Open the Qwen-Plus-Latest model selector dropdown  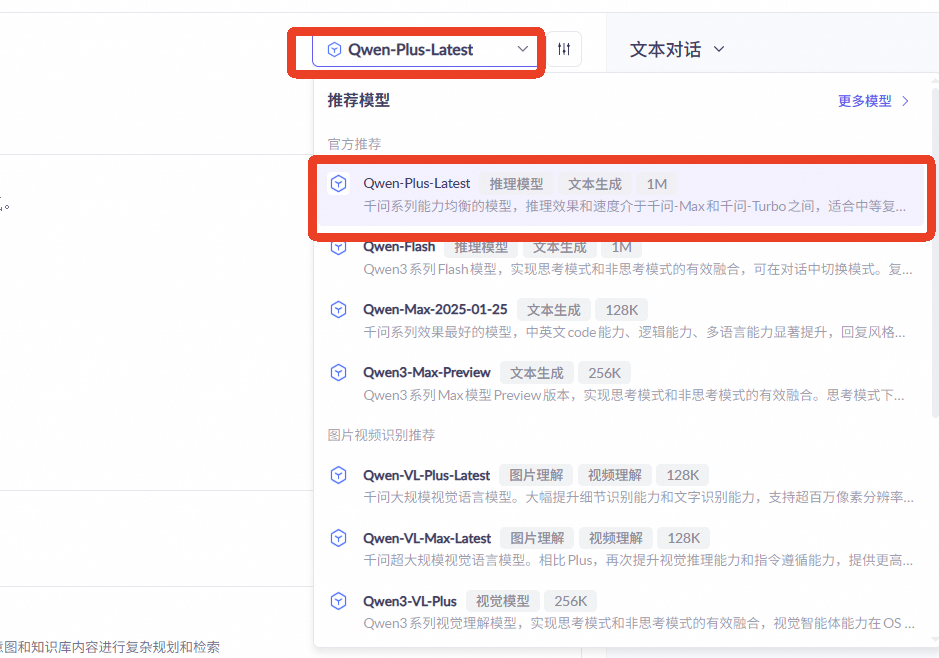point(425,50)
